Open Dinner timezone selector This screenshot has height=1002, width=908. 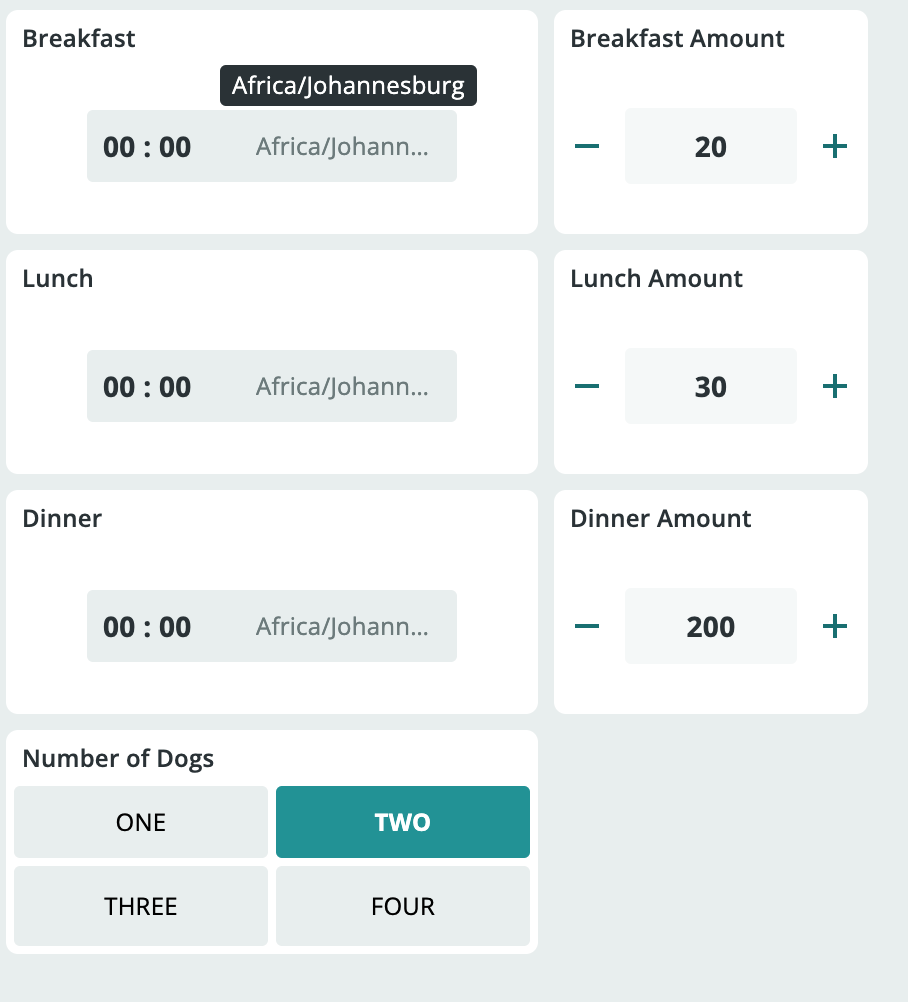(x=342, y=627)
